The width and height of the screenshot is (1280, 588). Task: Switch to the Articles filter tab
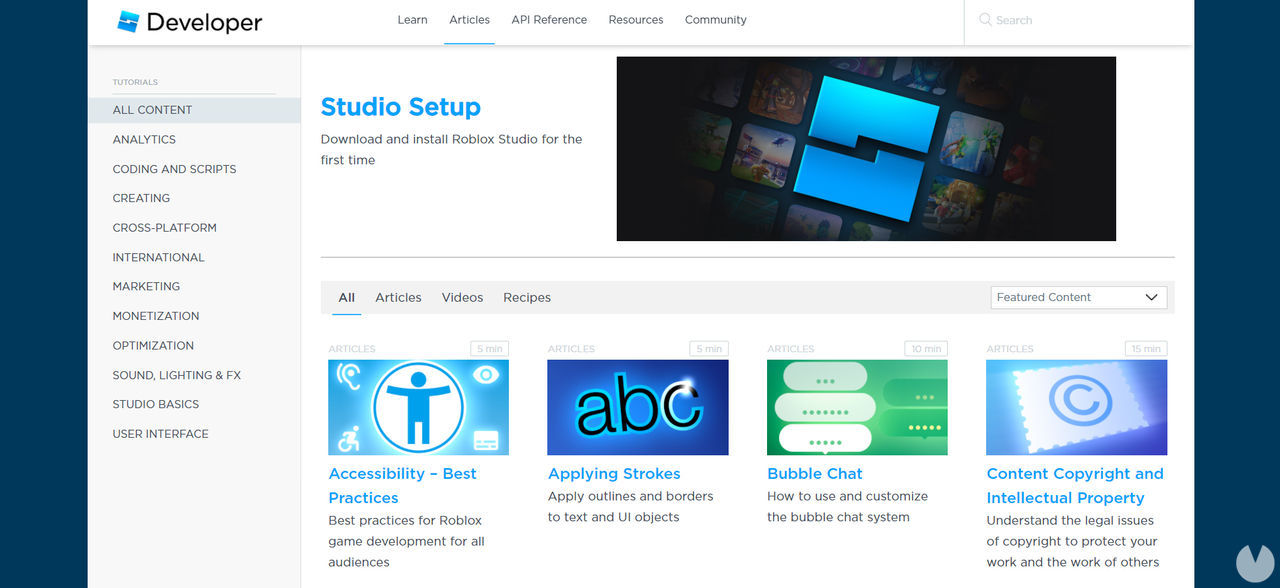click(x=398, y=297)
